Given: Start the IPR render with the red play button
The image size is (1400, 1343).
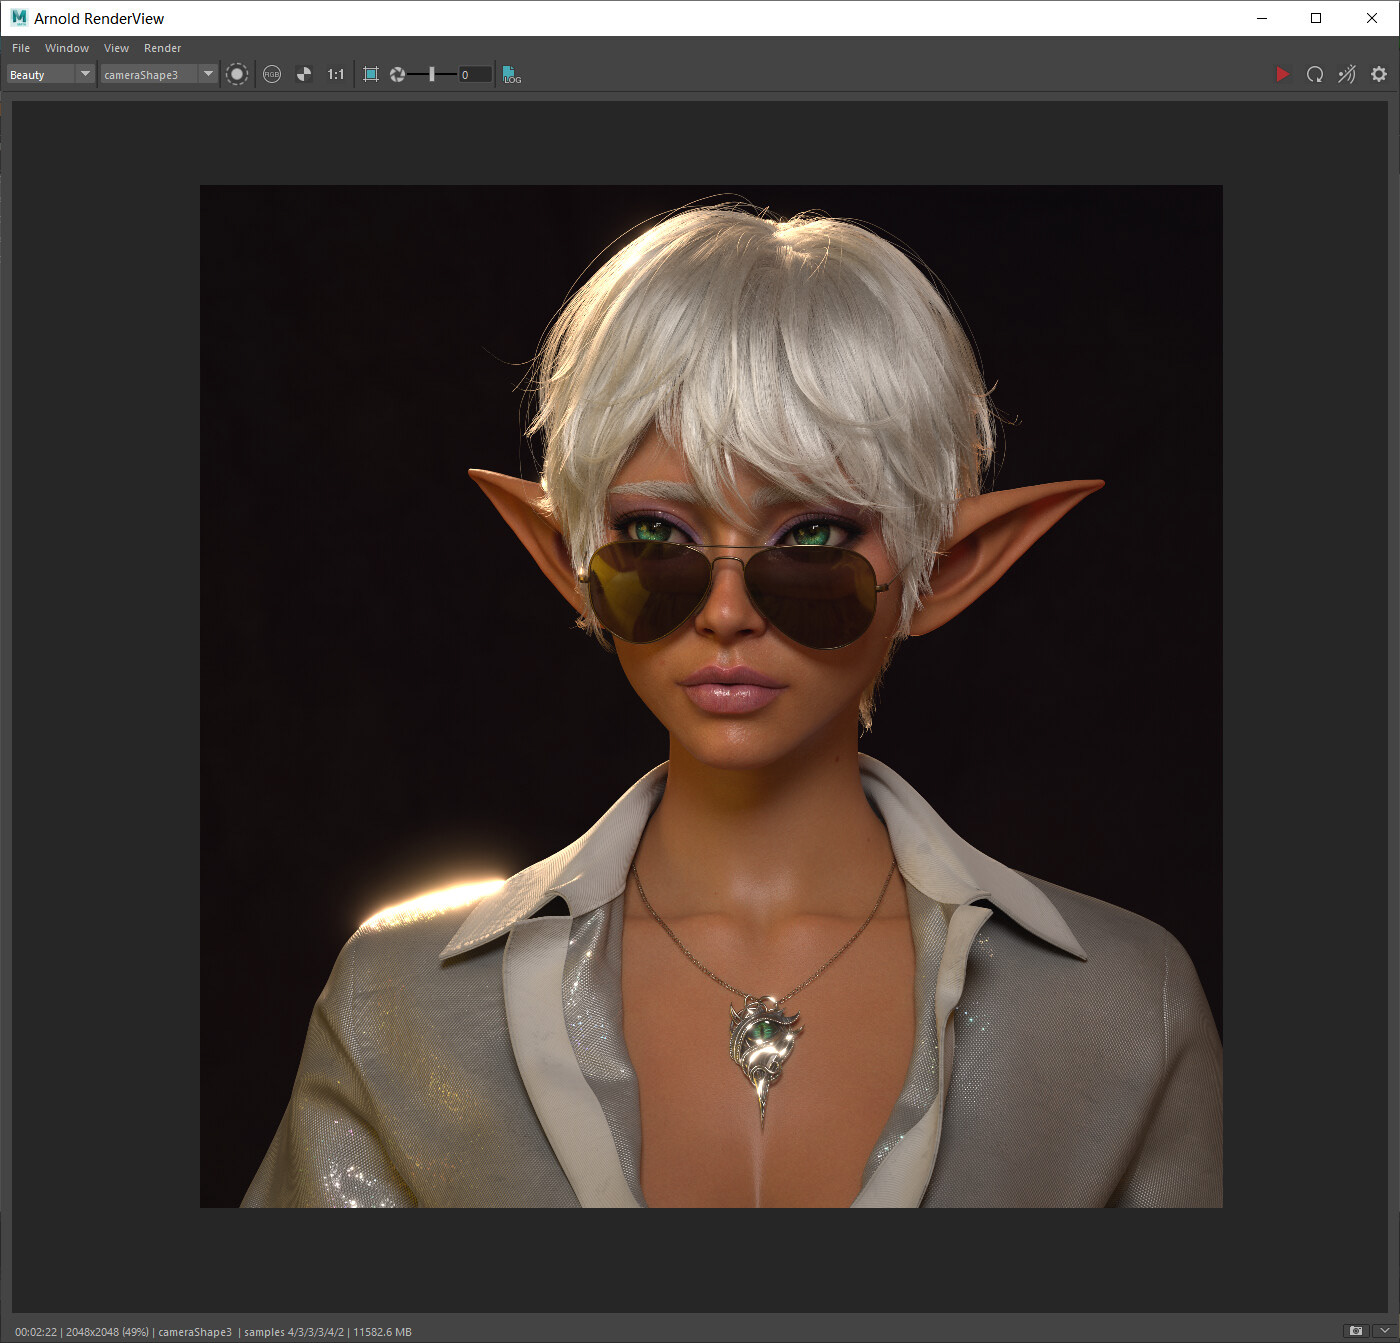Looking at the screenshot, I should pyautogui.click(x=1282, y=74).
